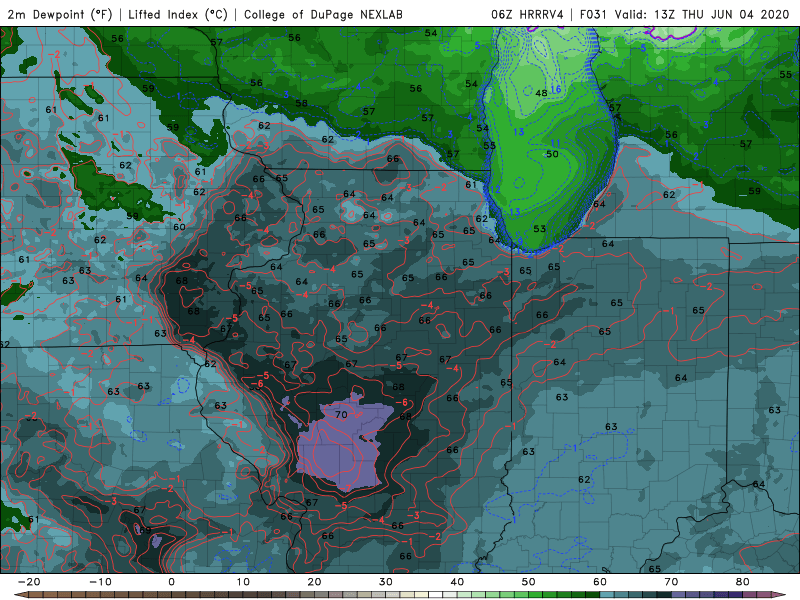The image size is (800, 600).
Task: Click the "F031" forecast hour label
Action: [593, 14]
